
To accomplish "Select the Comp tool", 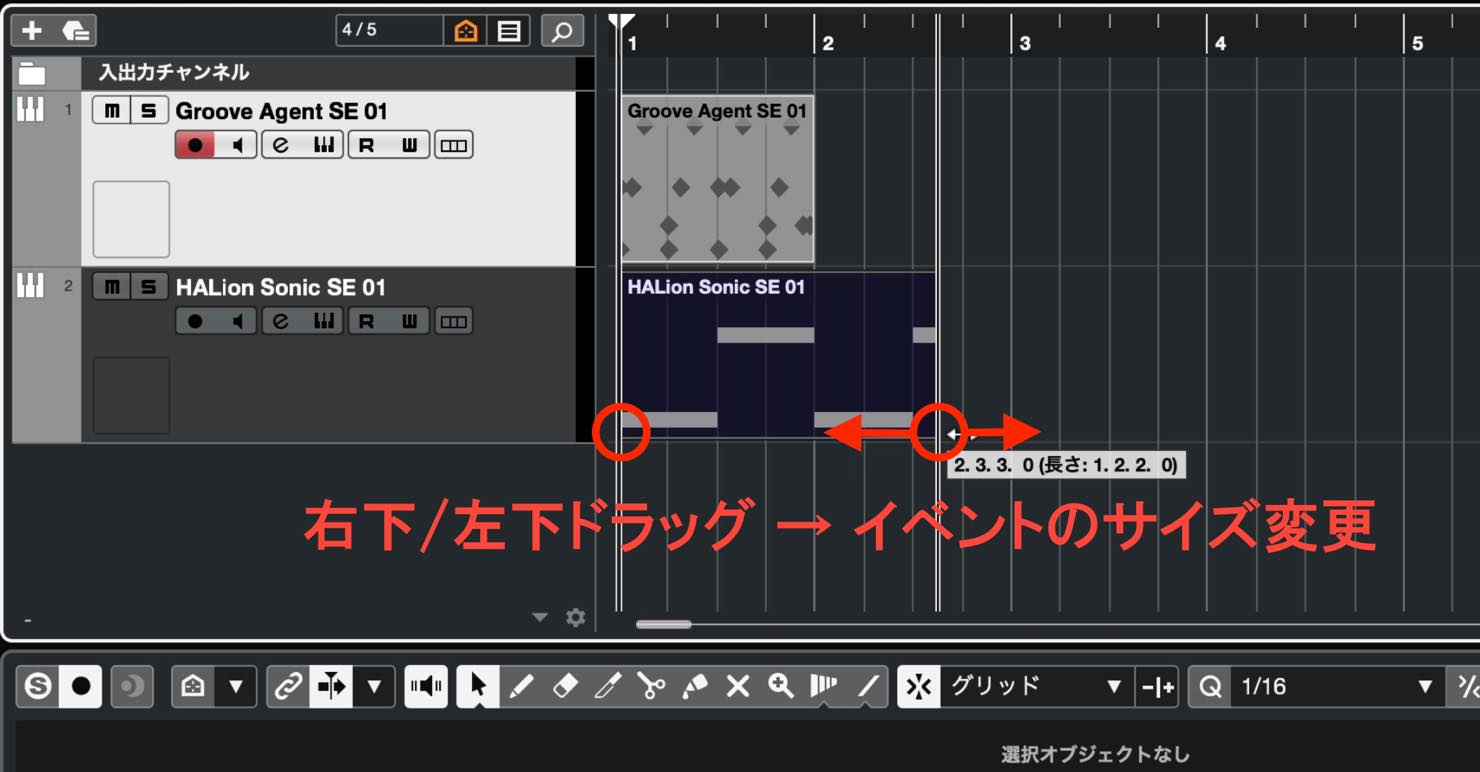I will [x=824, y=686].
